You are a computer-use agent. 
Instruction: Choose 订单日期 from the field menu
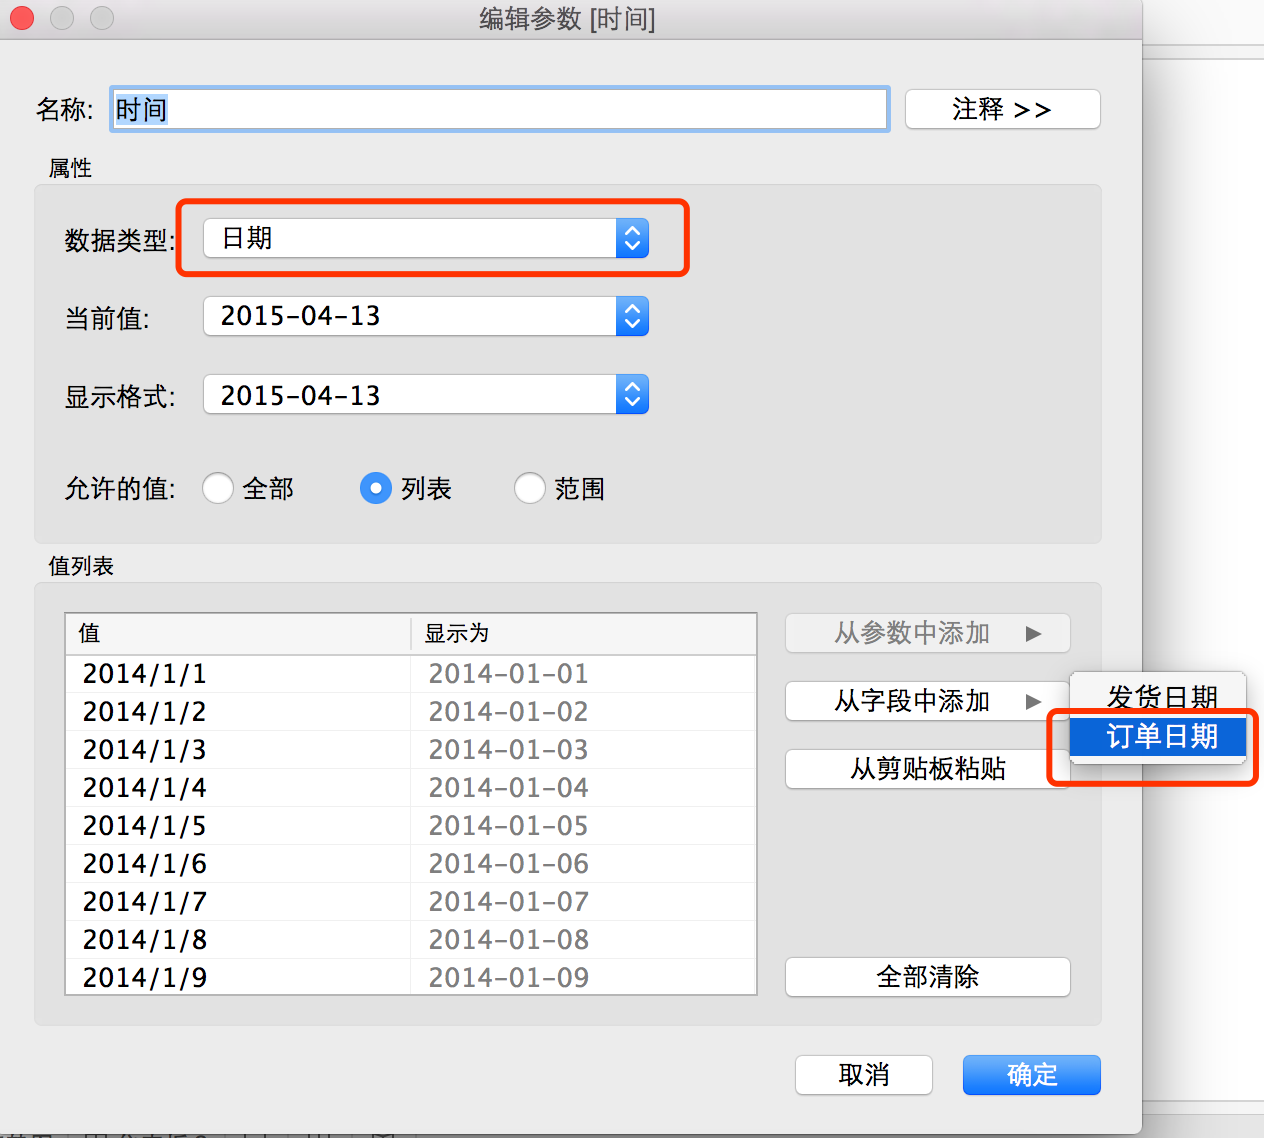click(x=1158, y=737)
